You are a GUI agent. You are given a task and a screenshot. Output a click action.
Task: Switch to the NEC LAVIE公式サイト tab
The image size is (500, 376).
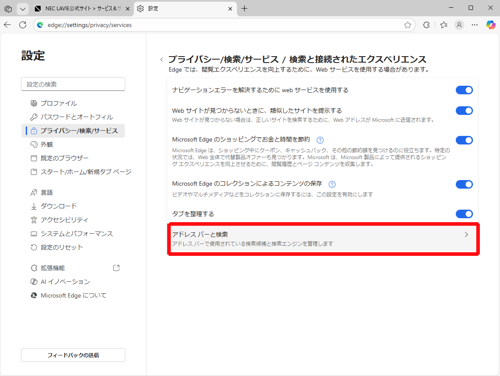click(83, 9)
